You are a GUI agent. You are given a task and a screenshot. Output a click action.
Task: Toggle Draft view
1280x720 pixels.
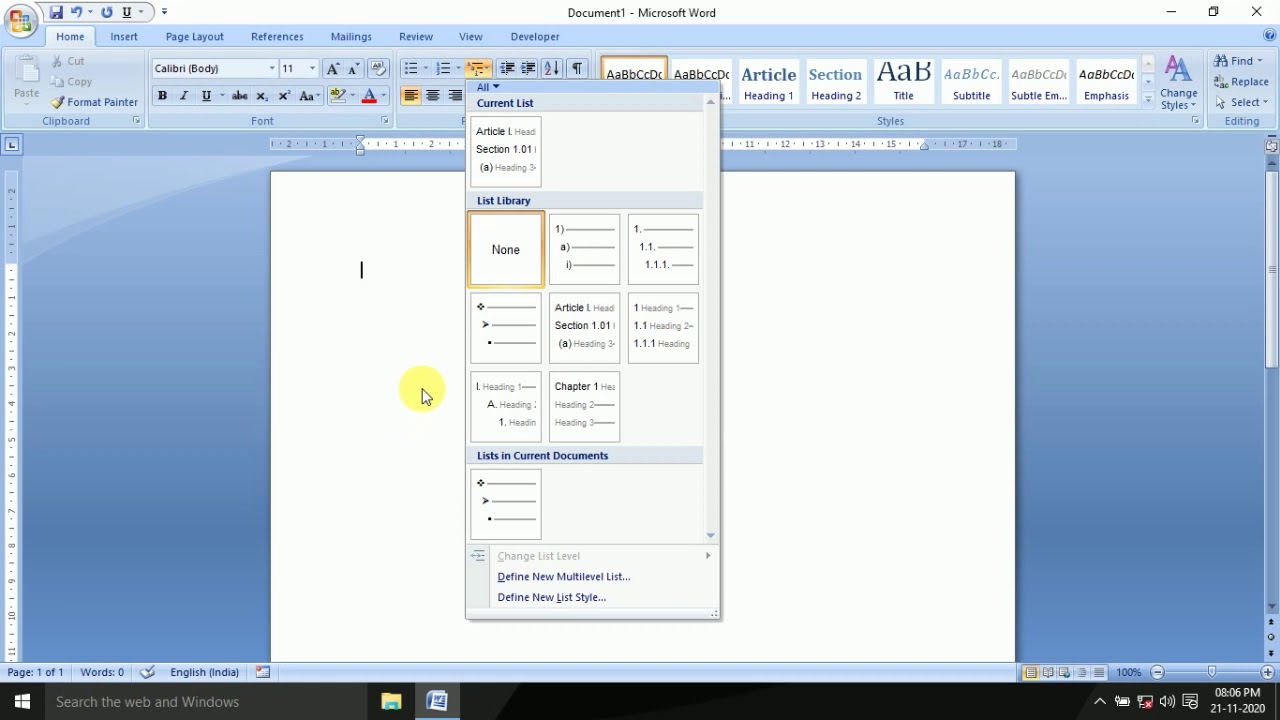click(1099, 673)
